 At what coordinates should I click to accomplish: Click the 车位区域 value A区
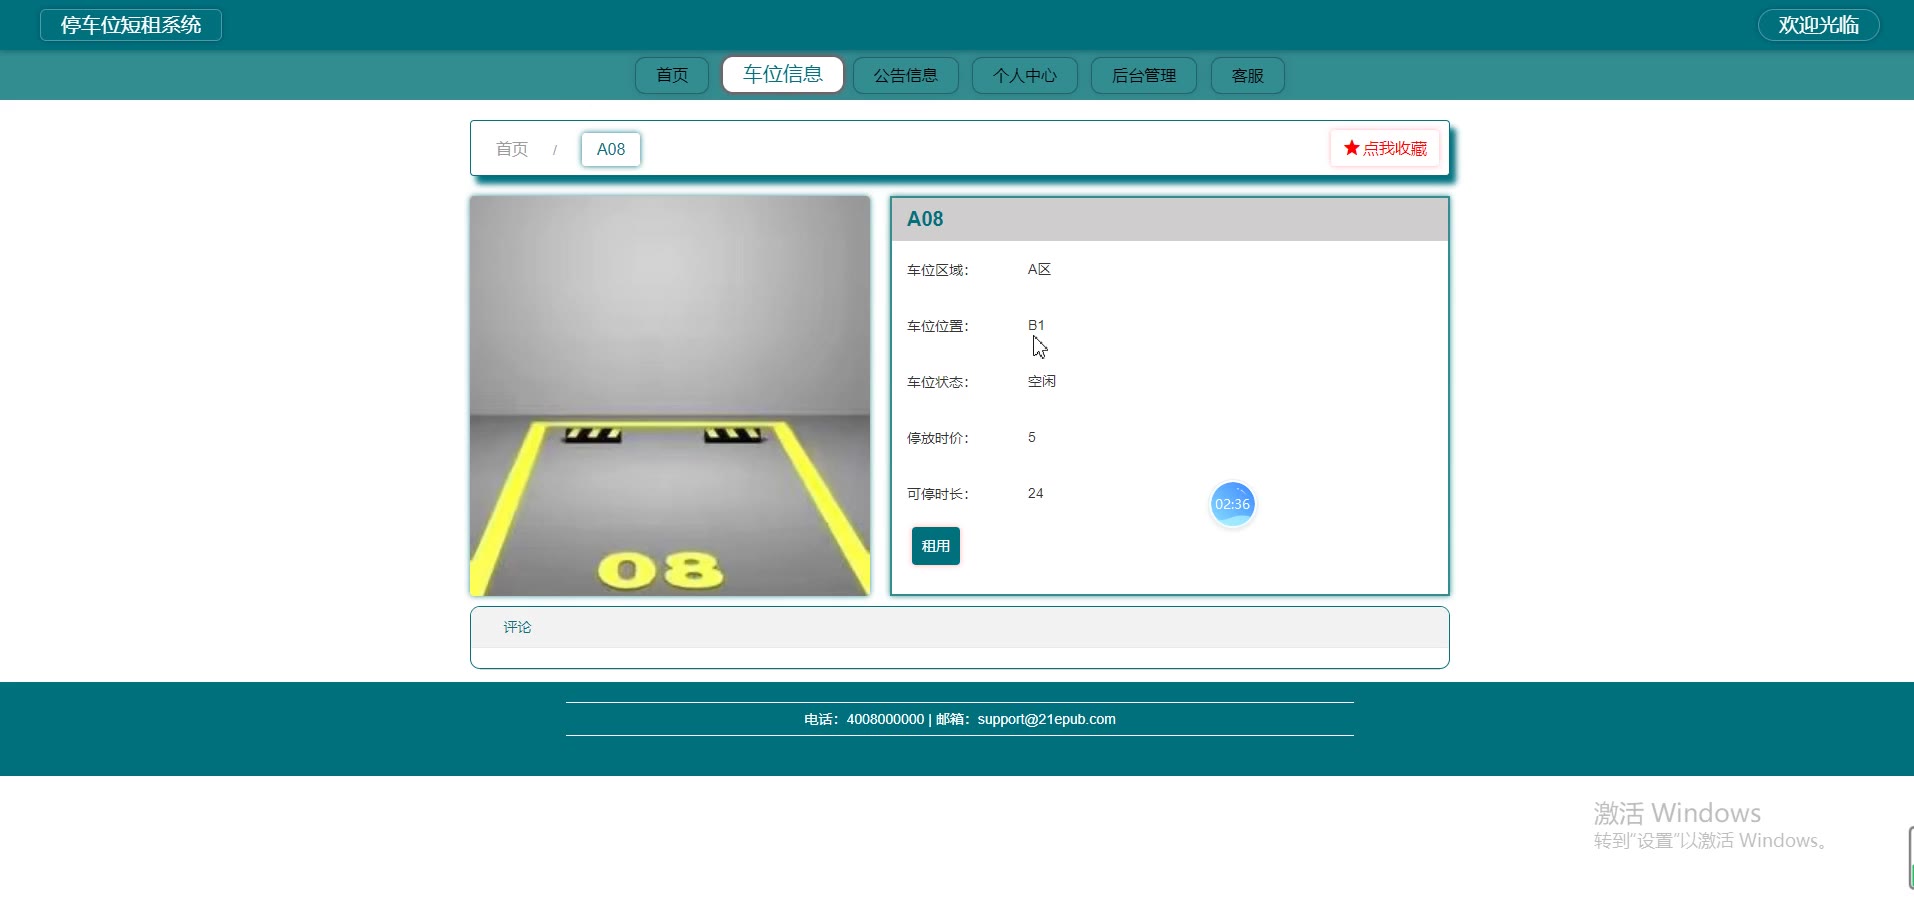1039,270
